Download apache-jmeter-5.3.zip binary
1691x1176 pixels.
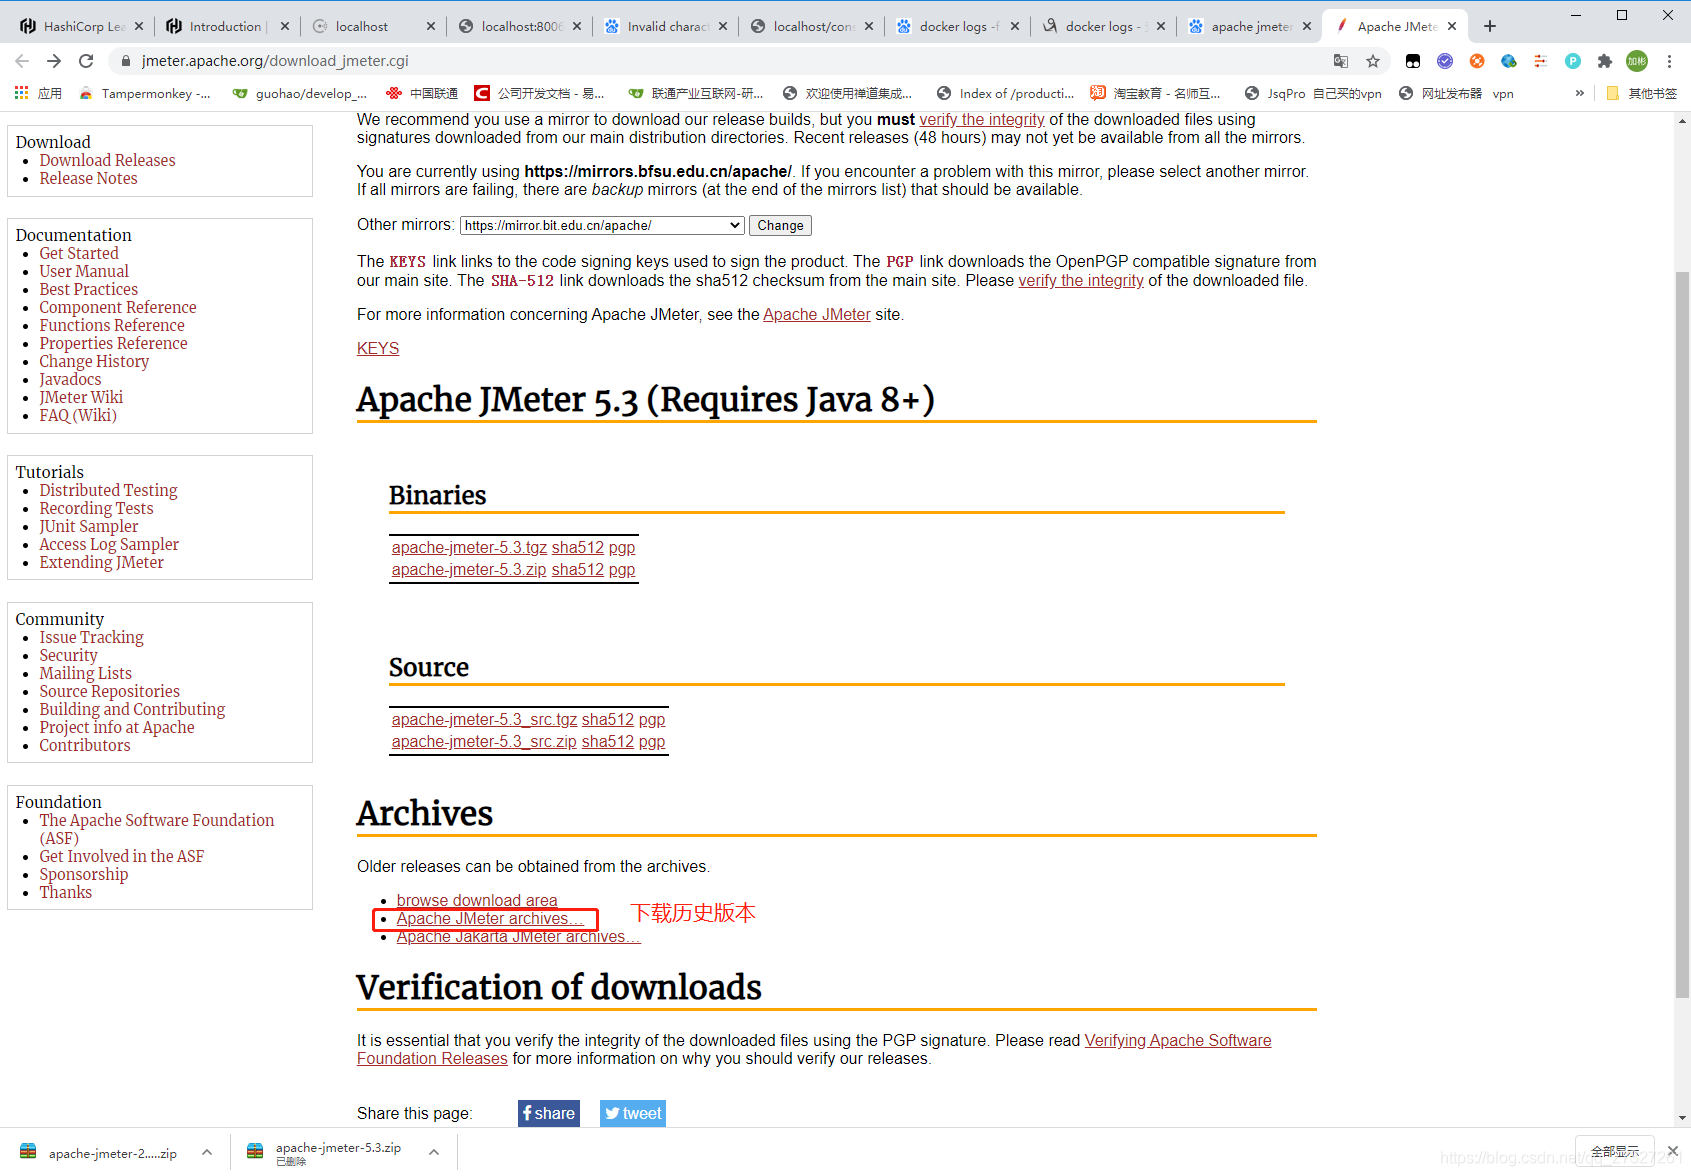(x=469, y=569)
